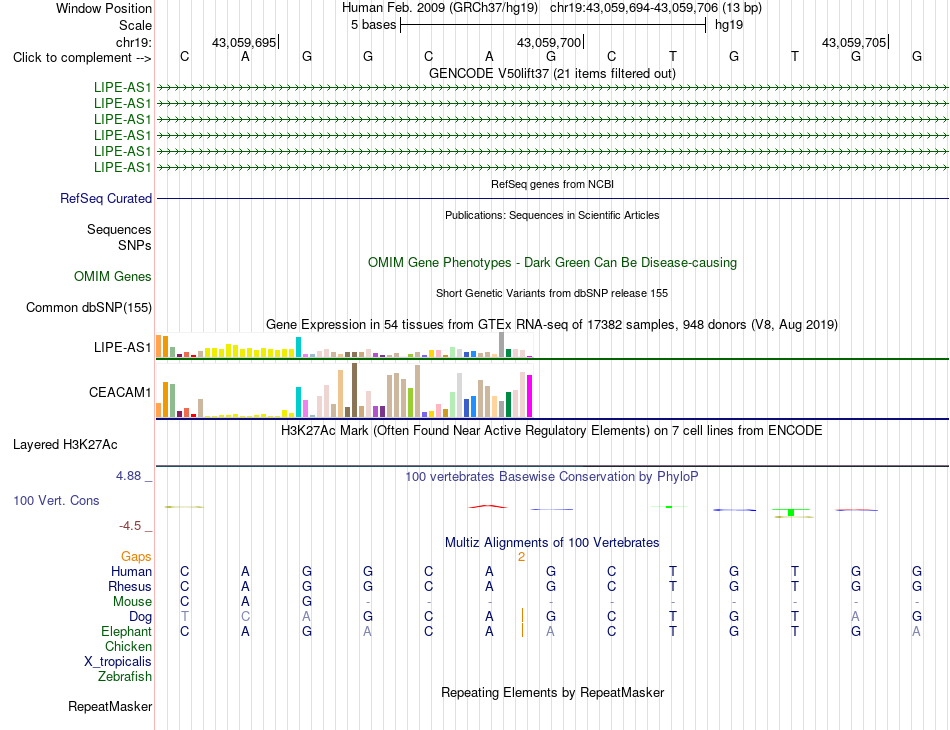Click the magenta bar in CEACAM1 expression chart

(x=530, y=396)
